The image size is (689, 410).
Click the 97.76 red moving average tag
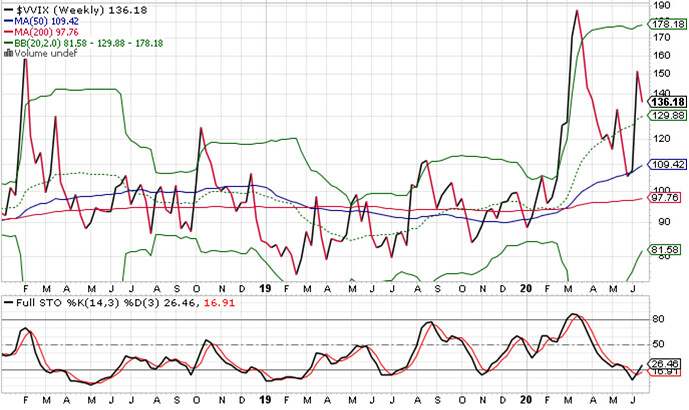click(x=666, y=197)
